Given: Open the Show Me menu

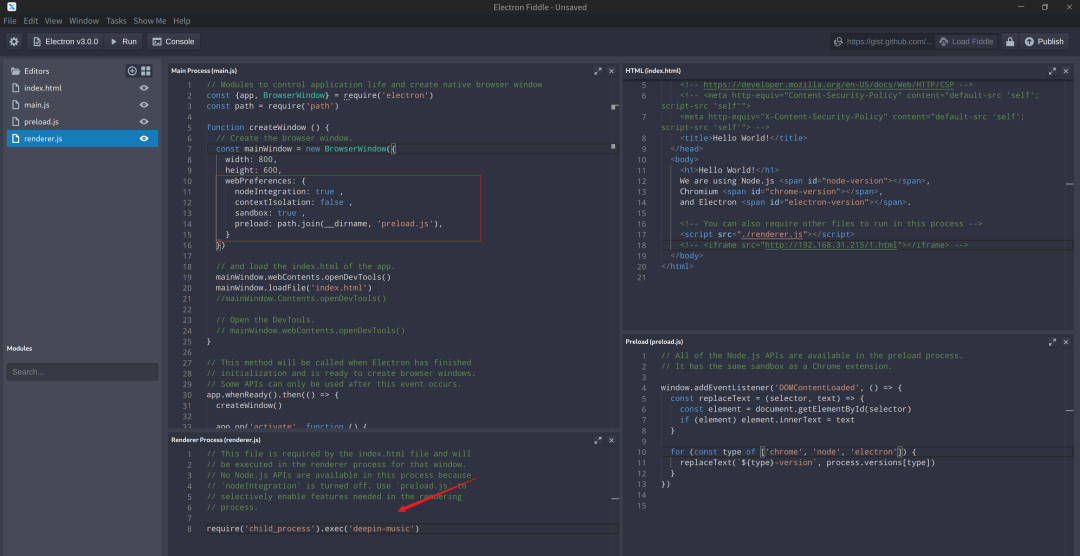Looking at the screenshot, I should pos(149,21).
